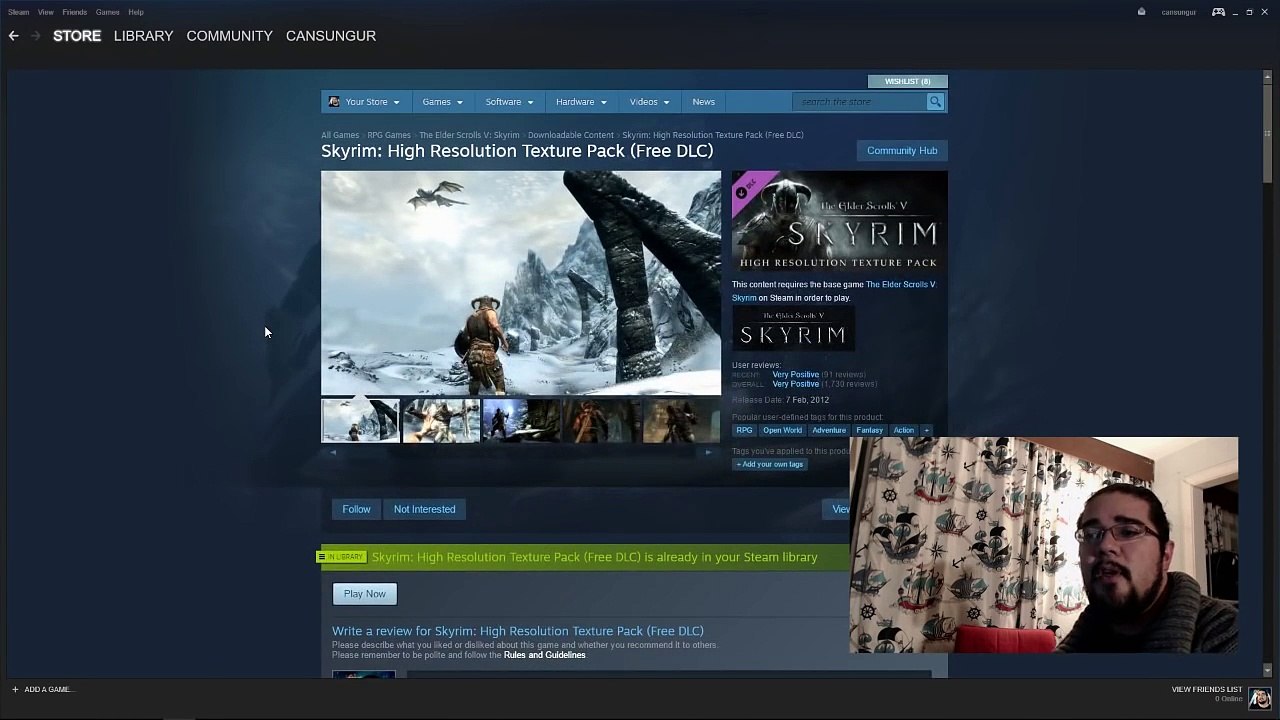This screenshot has width=1280, height=720.
Task: Go back with the back arrow
Action: (13, 36)
